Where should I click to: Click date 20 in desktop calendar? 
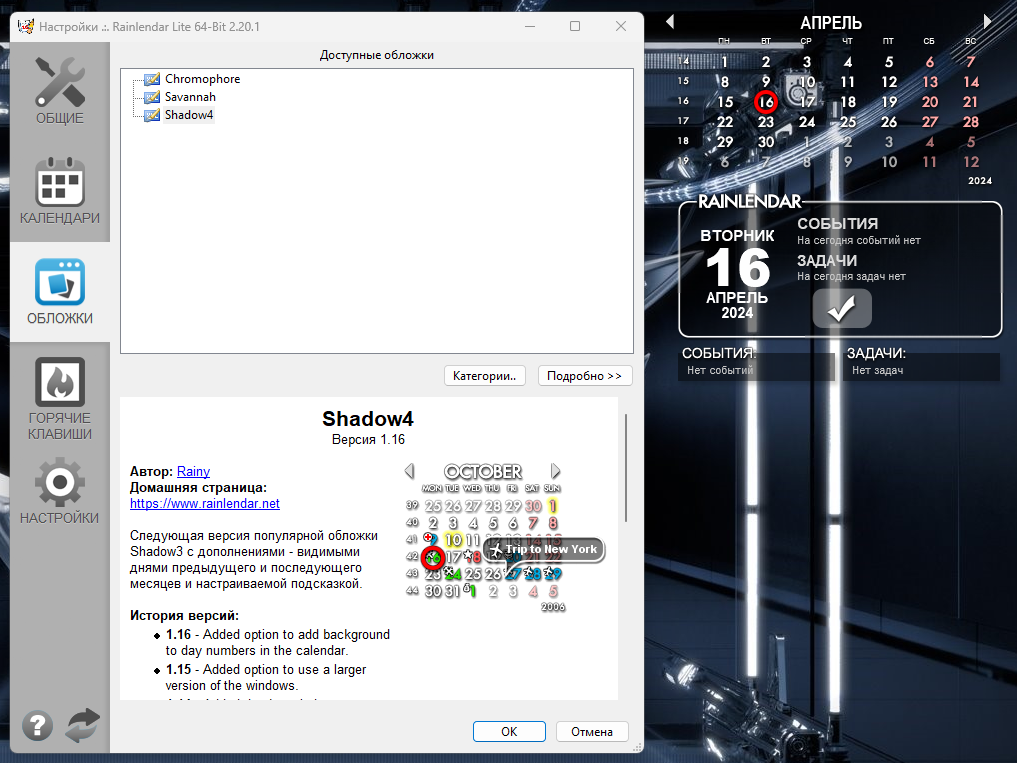click(930, 102)
